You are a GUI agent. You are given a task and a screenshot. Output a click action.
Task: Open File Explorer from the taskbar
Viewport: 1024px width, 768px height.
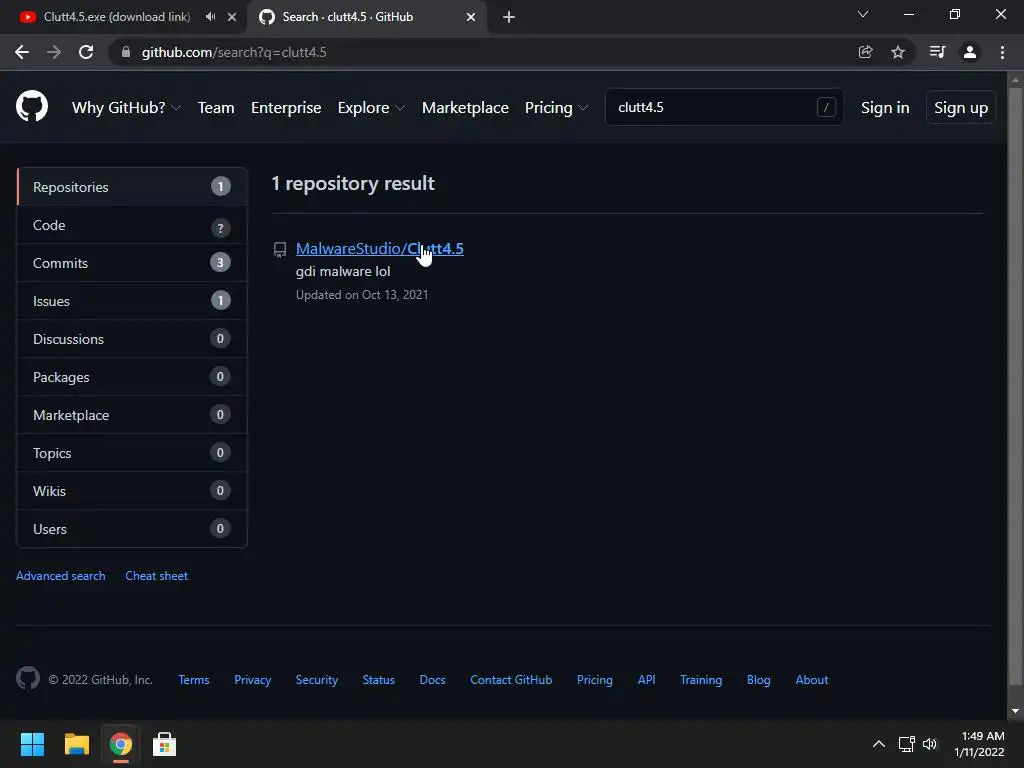(76, 744)
